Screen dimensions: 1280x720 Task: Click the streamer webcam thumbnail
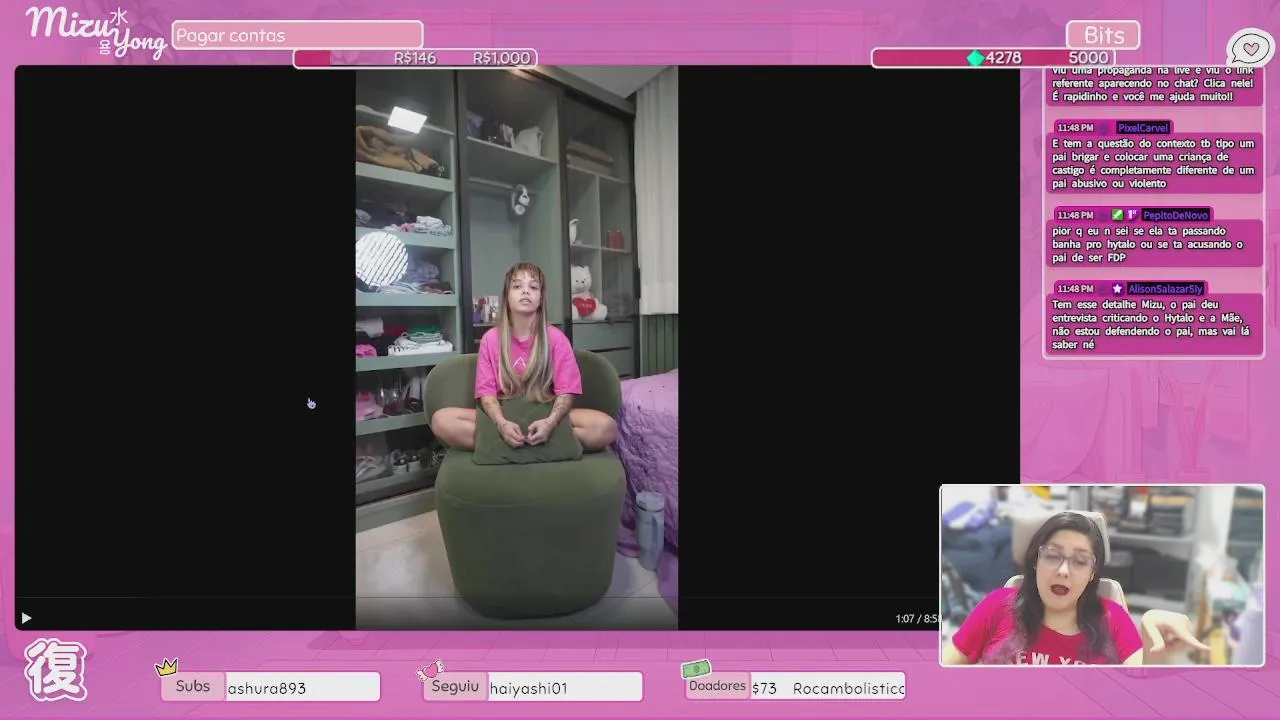[x=1102, y=576]
